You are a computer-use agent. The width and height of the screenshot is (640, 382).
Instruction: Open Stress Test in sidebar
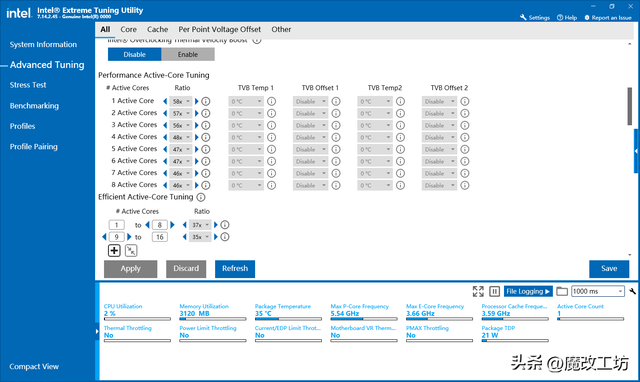click(28, 85)
